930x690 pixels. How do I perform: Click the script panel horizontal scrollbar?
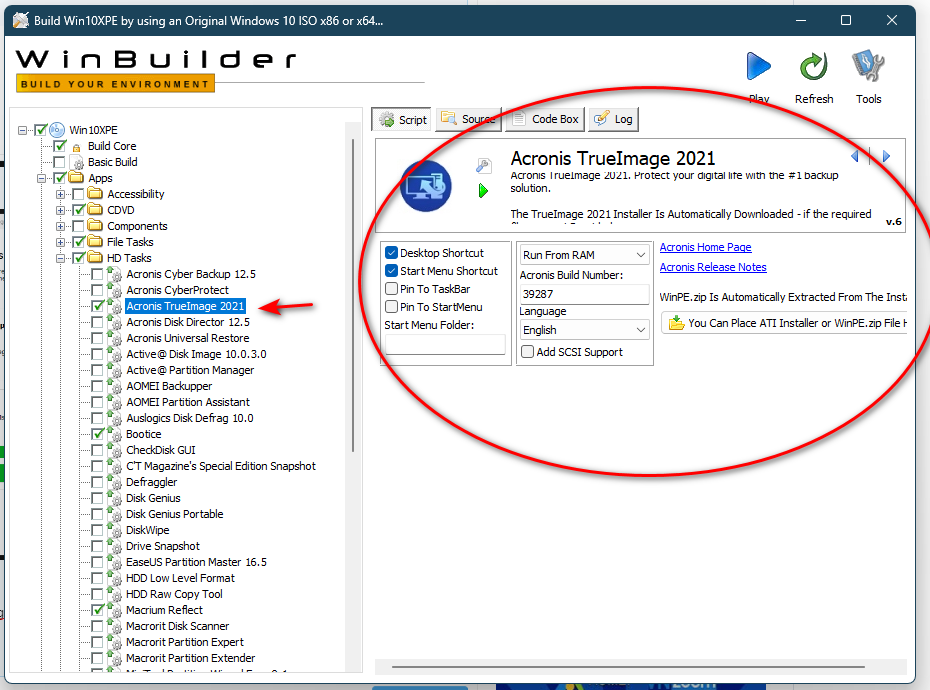(628, 666)
